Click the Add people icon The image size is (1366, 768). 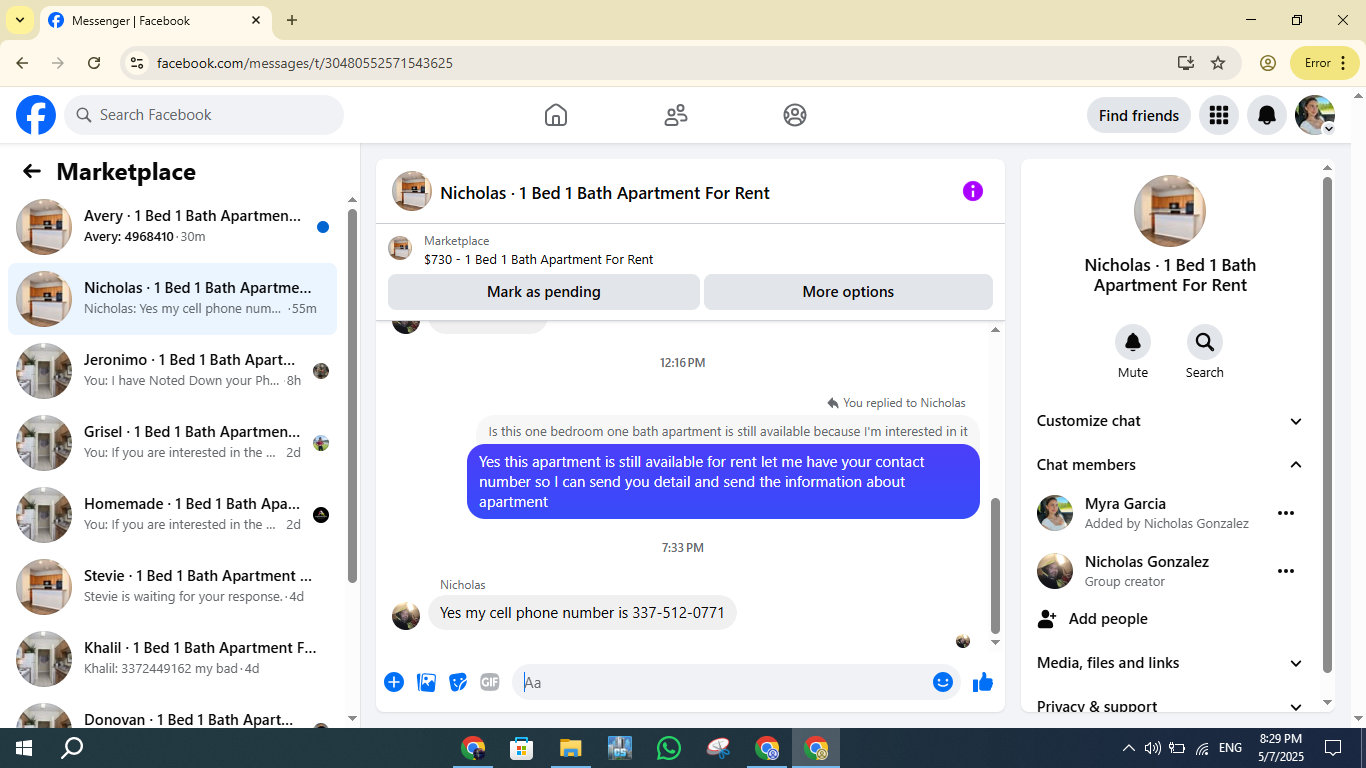click(x=1047, y=619)
